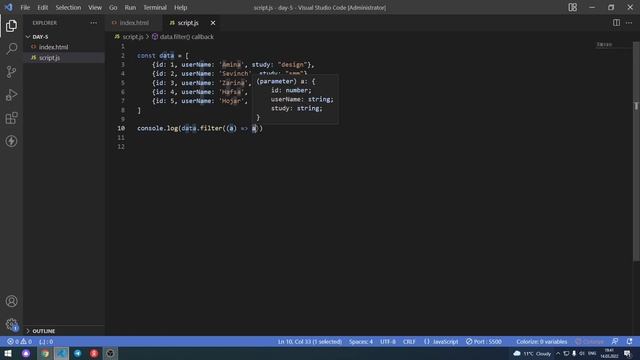Open the Extensions view

[x=11, y=118]
